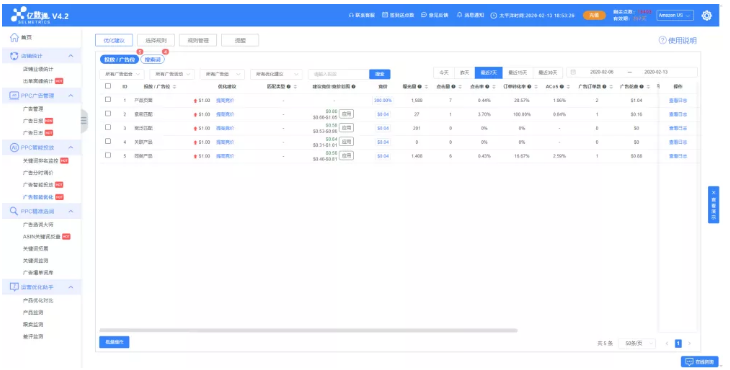Click the 2020-02-06 start date field
This screenshot has height=370, width=730.
[602, 72]
